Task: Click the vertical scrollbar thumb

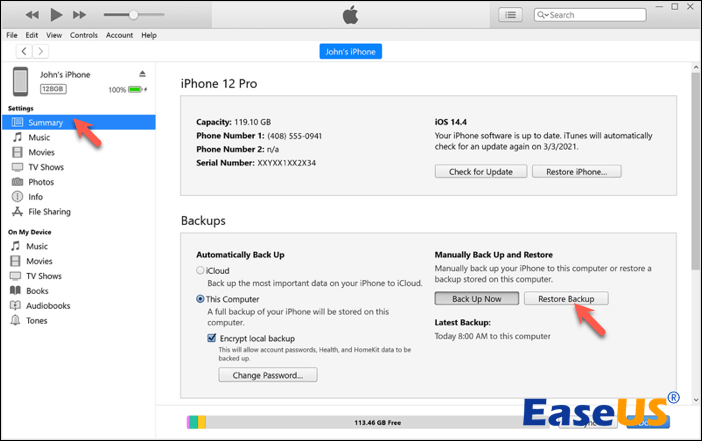Action: [x=696, y=171]
